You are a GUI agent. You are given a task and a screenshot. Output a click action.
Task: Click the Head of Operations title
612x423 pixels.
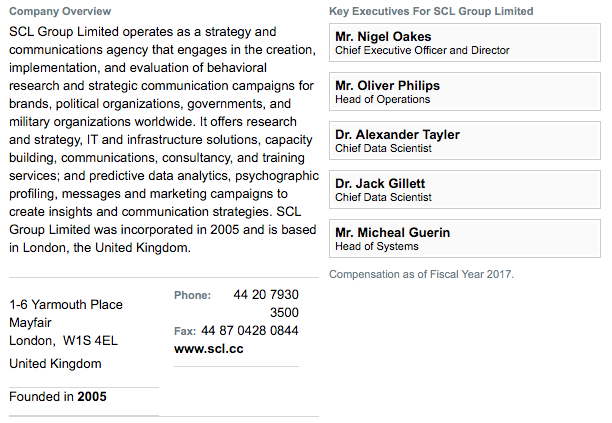pos(382,100)
